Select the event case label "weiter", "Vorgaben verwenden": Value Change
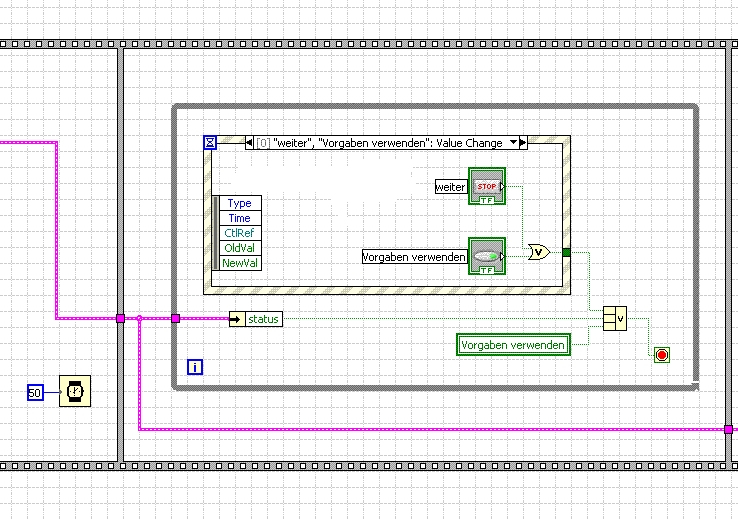The height and width of the screenshot is (519, 738). pyautogui.click(x=388, y=143)
